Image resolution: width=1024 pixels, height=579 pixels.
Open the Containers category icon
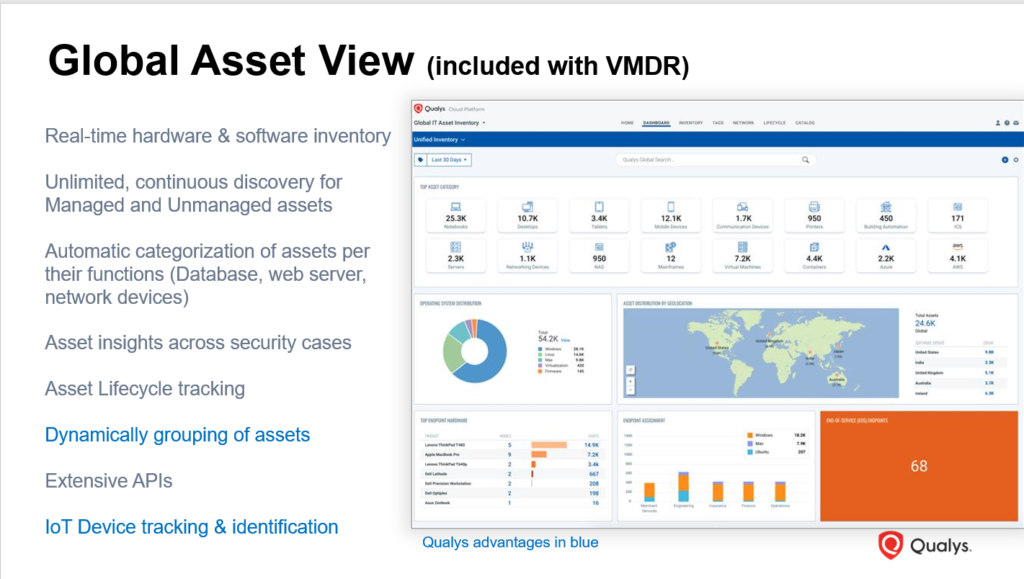[814, 247]
